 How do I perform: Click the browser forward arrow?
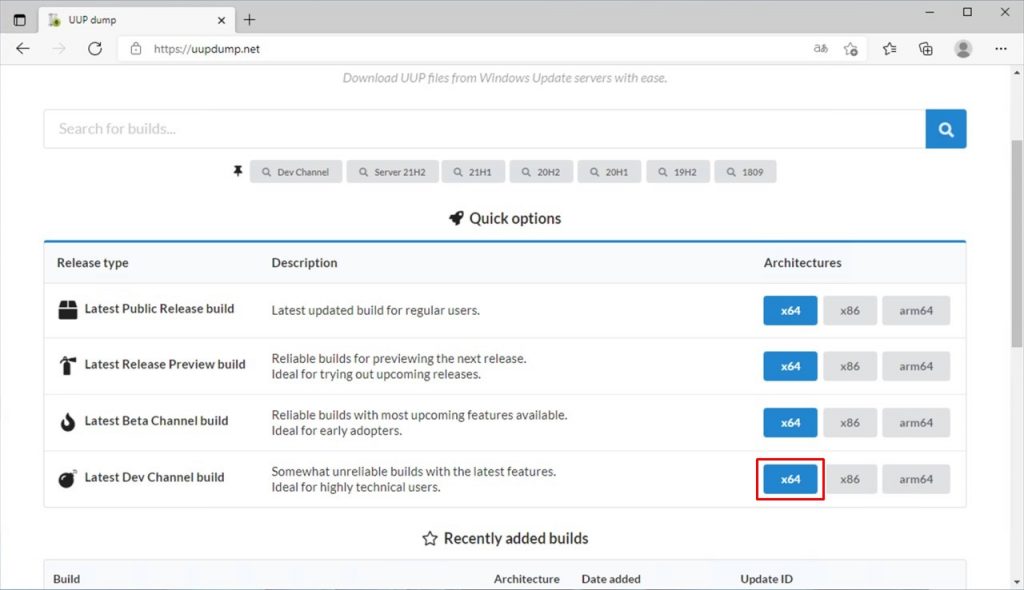point(59,48)
